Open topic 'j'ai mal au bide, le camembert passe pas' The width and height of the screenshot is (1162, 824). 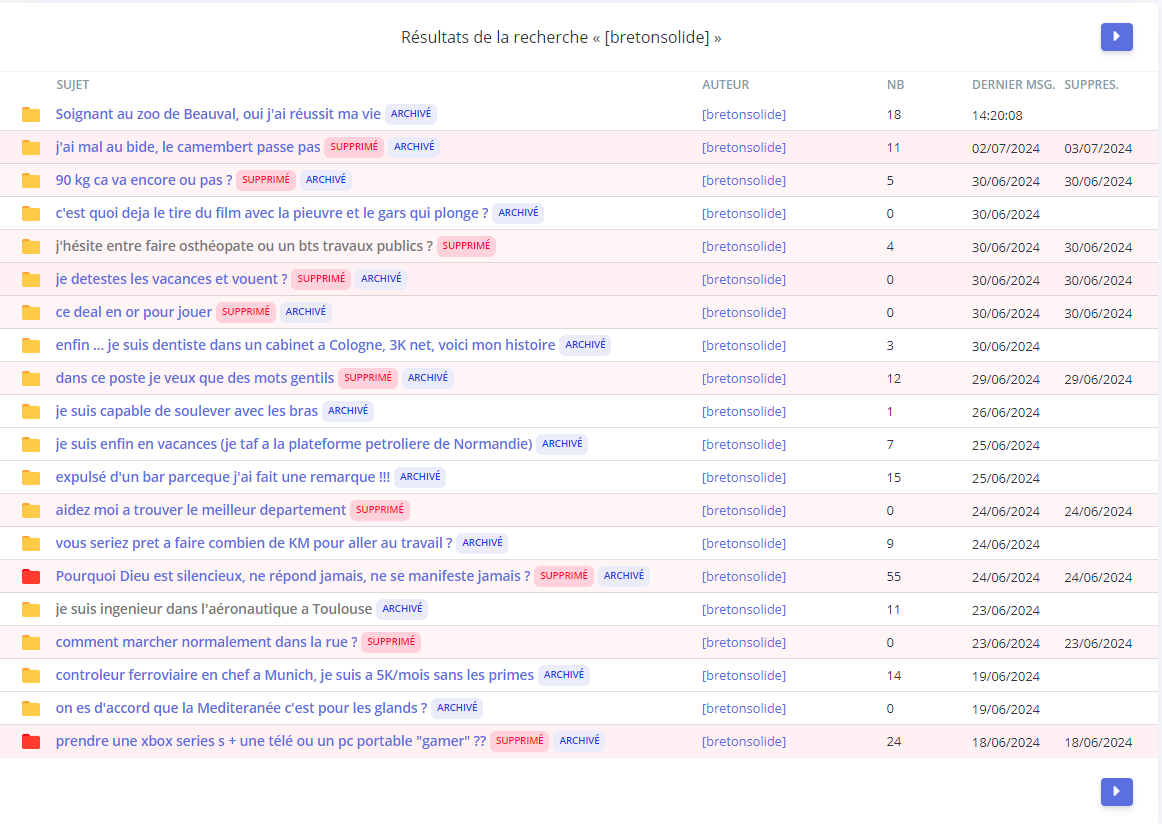tap(187, 147)
